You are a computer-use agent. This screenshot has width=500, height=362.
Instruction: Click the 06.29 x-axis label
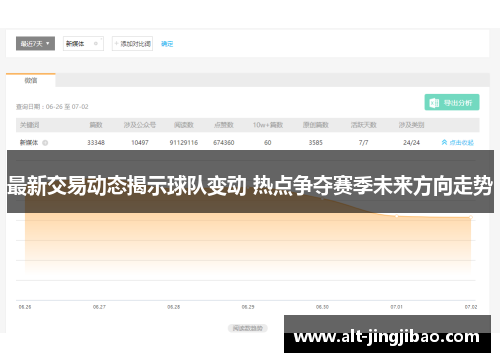[x=248, y=307]
